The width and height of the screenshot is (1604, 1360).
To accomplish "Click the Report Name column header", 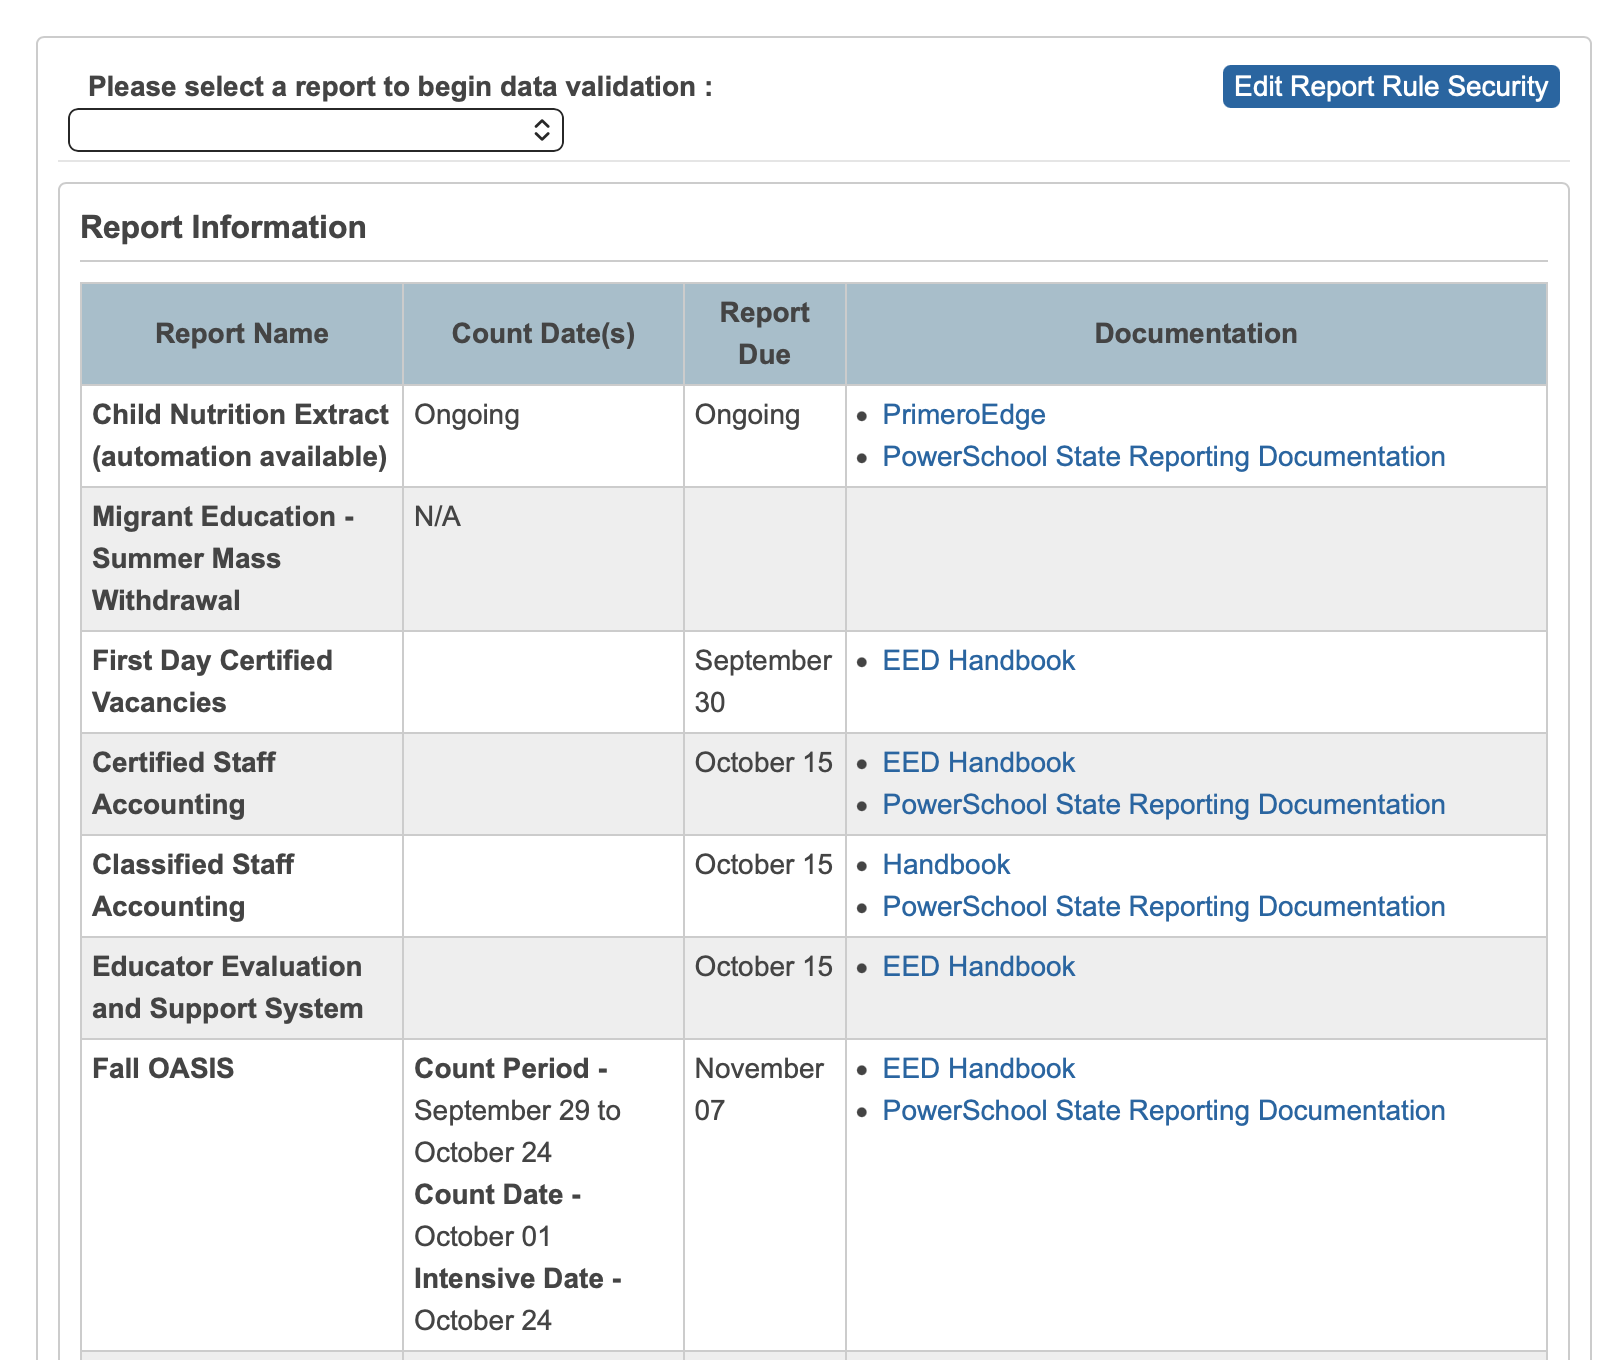I will tap(242, 334).
